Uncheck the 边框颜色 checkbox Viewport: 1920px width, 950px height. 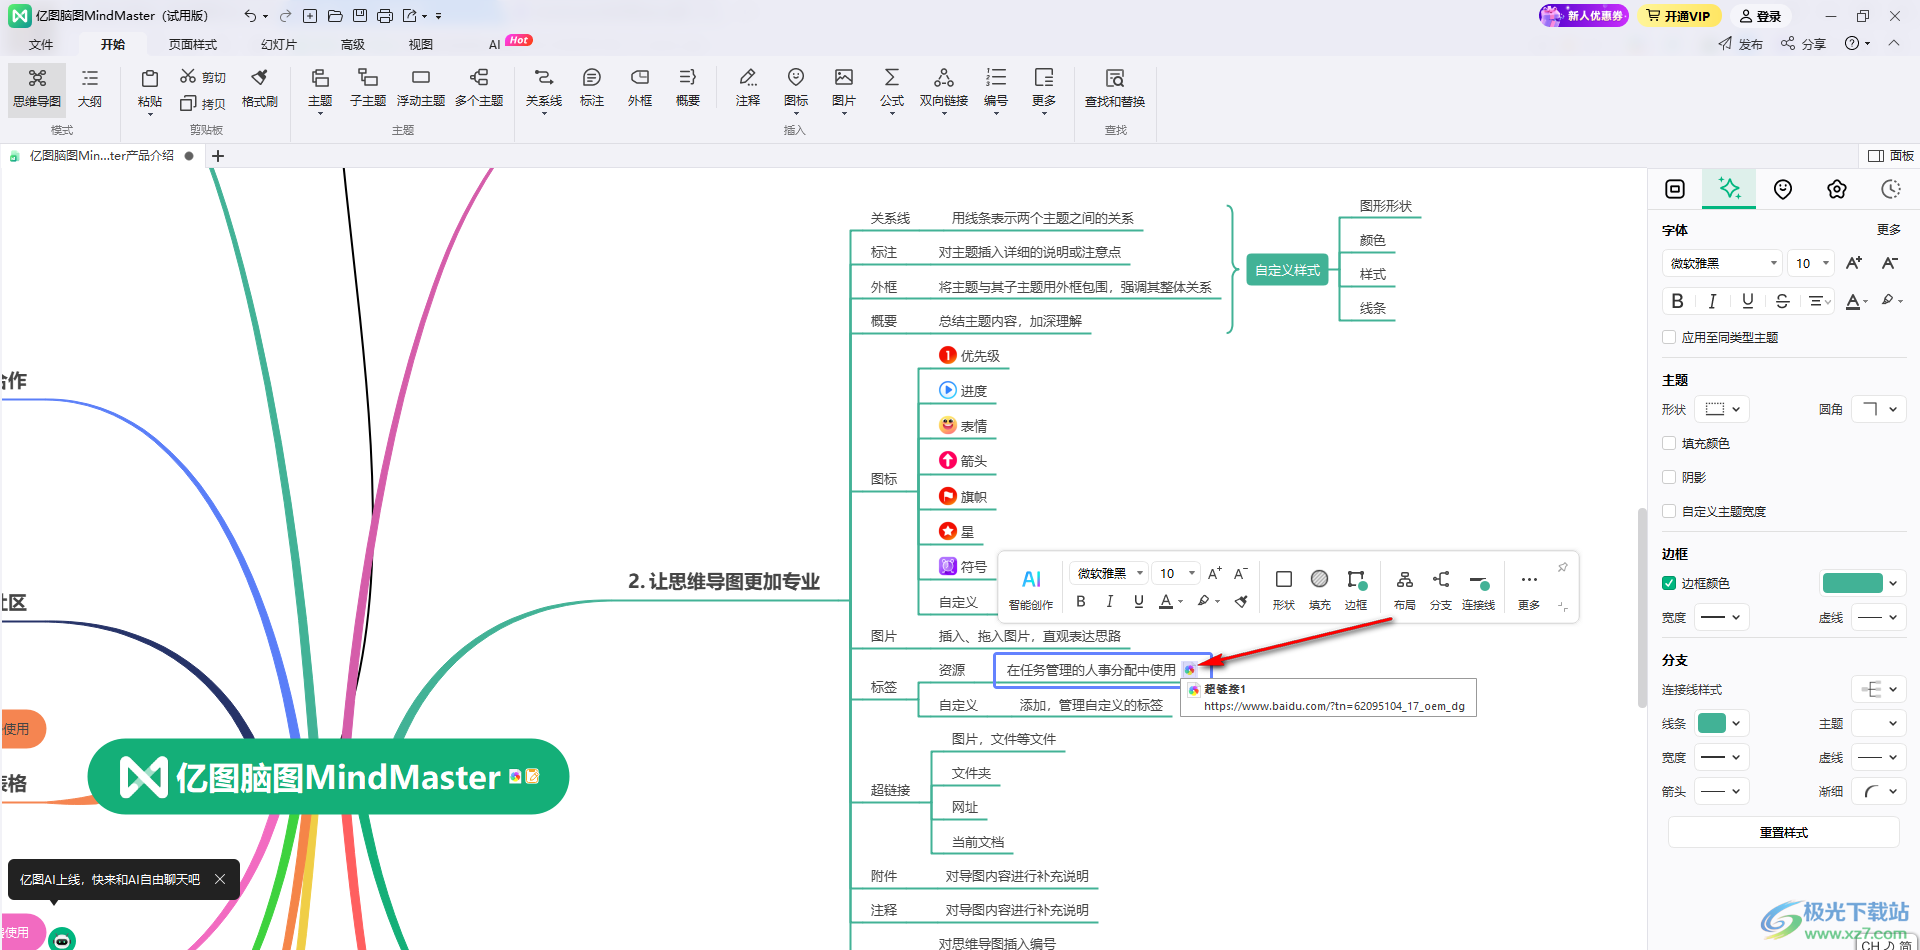coord(1669,583)
